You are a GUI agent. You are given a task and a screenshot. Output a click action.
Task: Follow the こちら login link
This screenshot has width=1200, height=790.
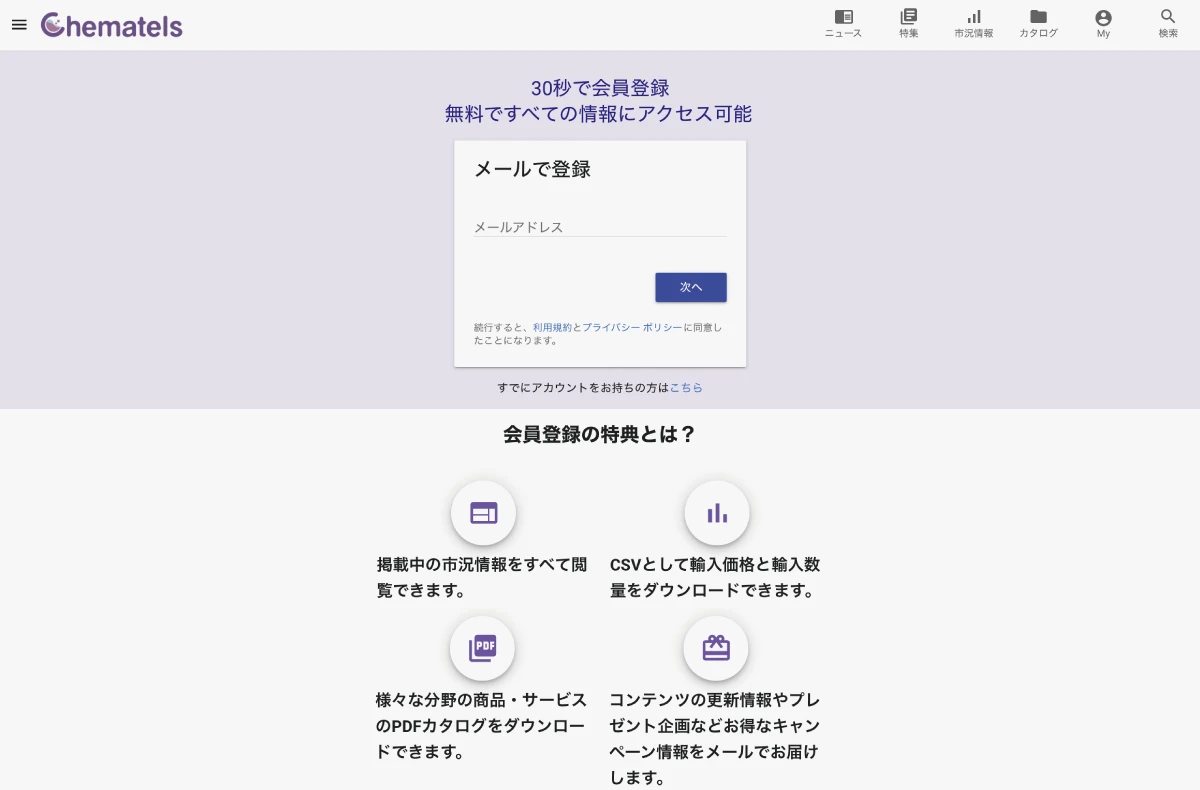686,387
